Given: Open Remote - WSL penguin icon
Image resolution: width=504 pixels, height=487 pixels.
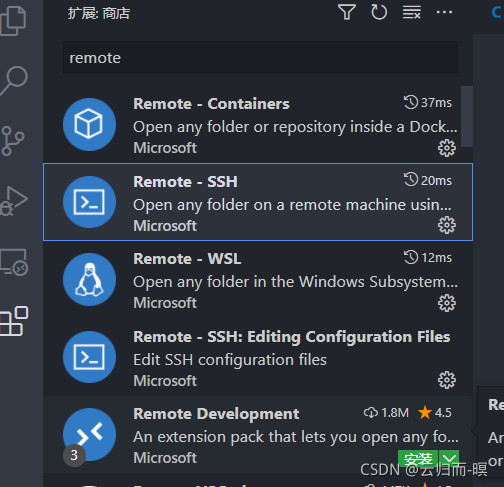Looking at the screenshot, I should point(89,279).
